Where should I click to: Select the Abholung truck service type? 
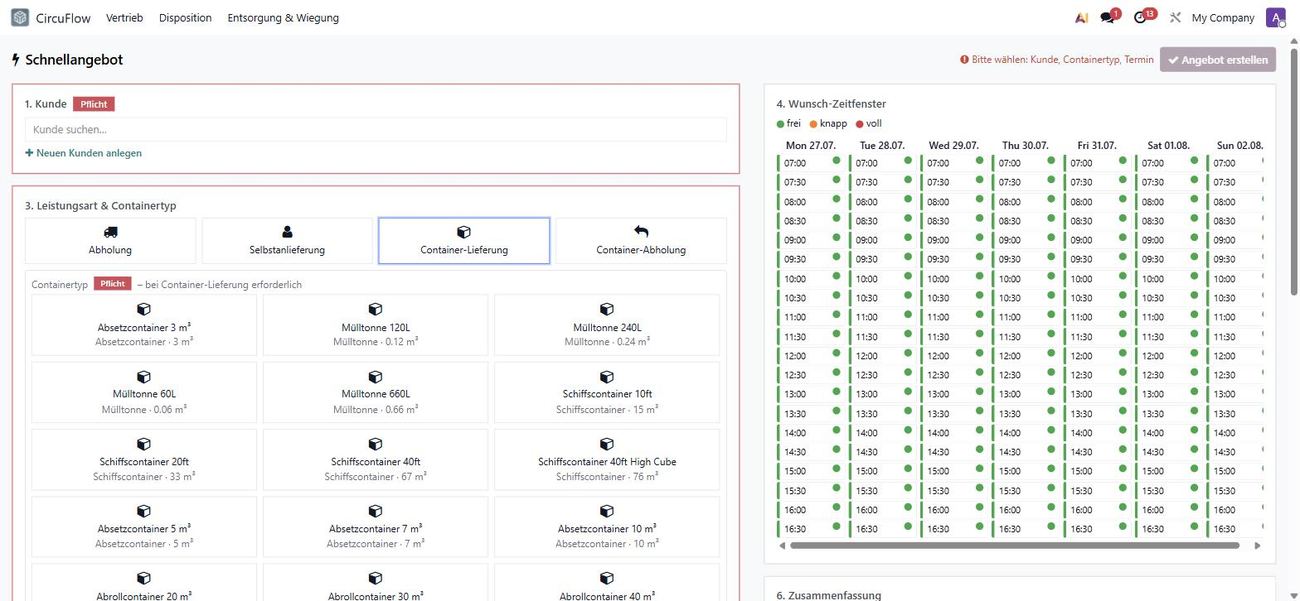[110, 241]
